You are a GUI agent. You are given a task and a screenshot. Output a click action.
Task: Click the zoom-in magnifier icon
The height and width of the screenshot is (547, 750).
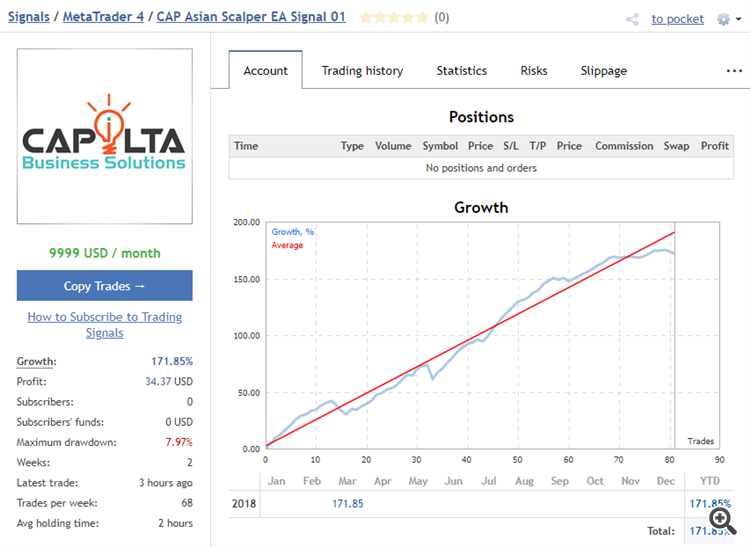(x=722, y=519)
